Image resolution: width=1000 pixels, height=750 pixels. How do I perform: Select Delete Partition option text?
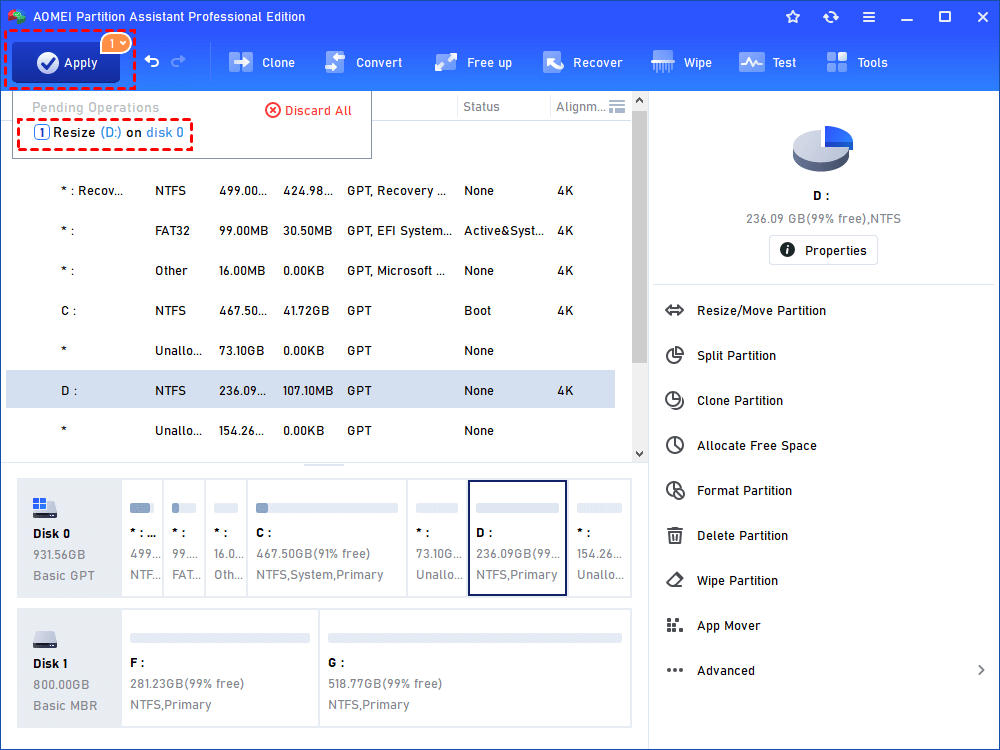742,536
